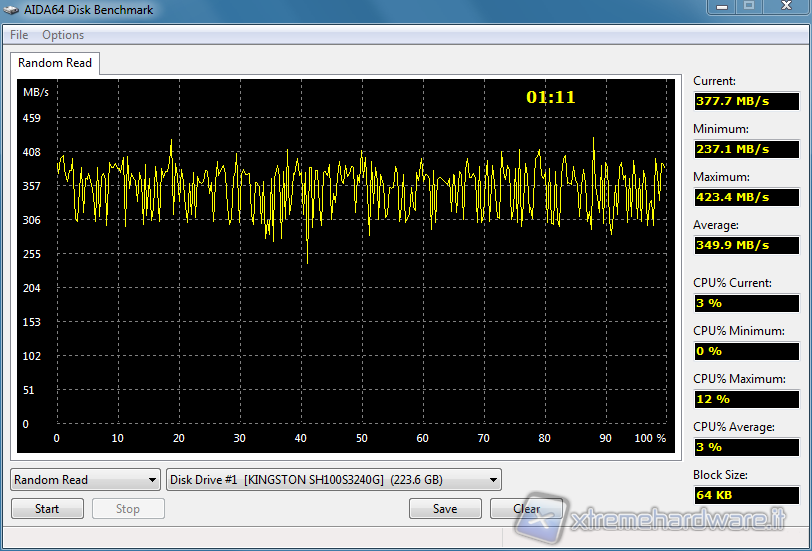
Task: Click the Stop button
Action: (x=128, y=509)
